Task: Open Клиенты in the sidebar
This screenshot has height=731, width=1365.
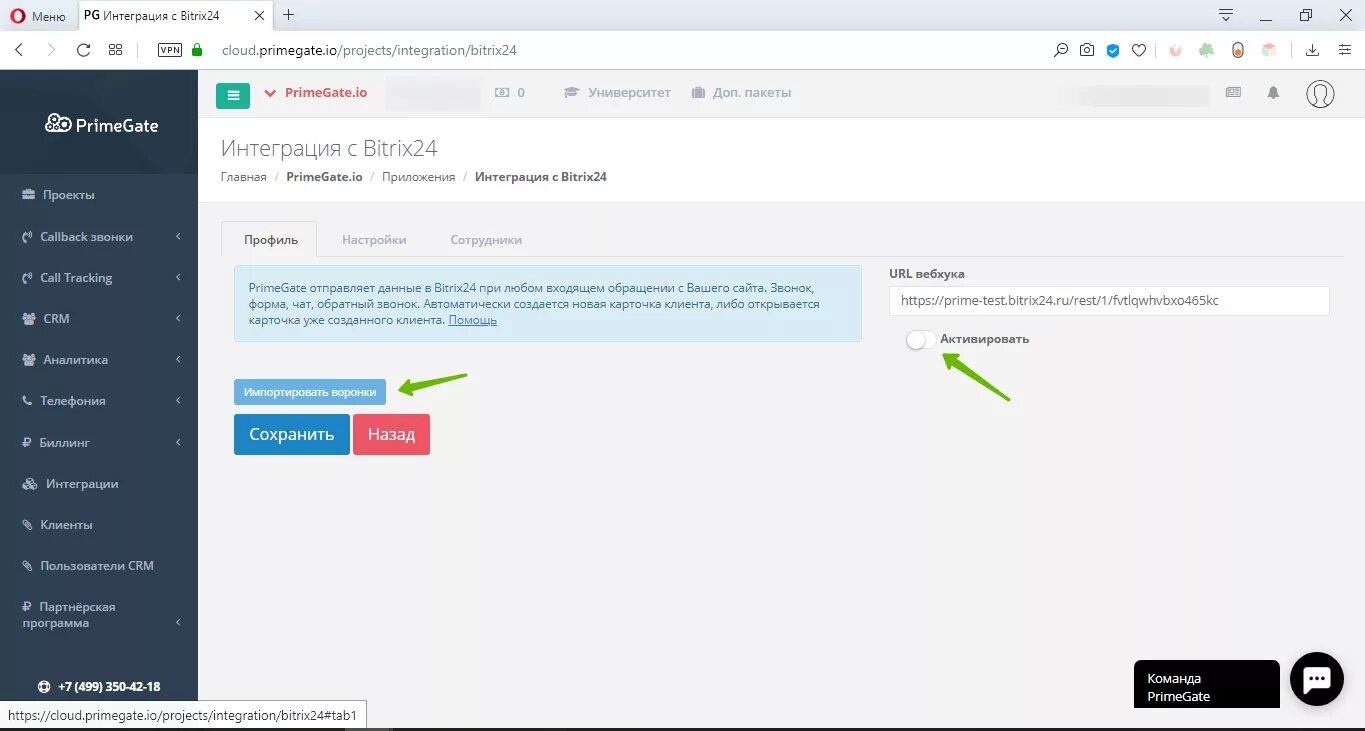Action: click(99, 525)
